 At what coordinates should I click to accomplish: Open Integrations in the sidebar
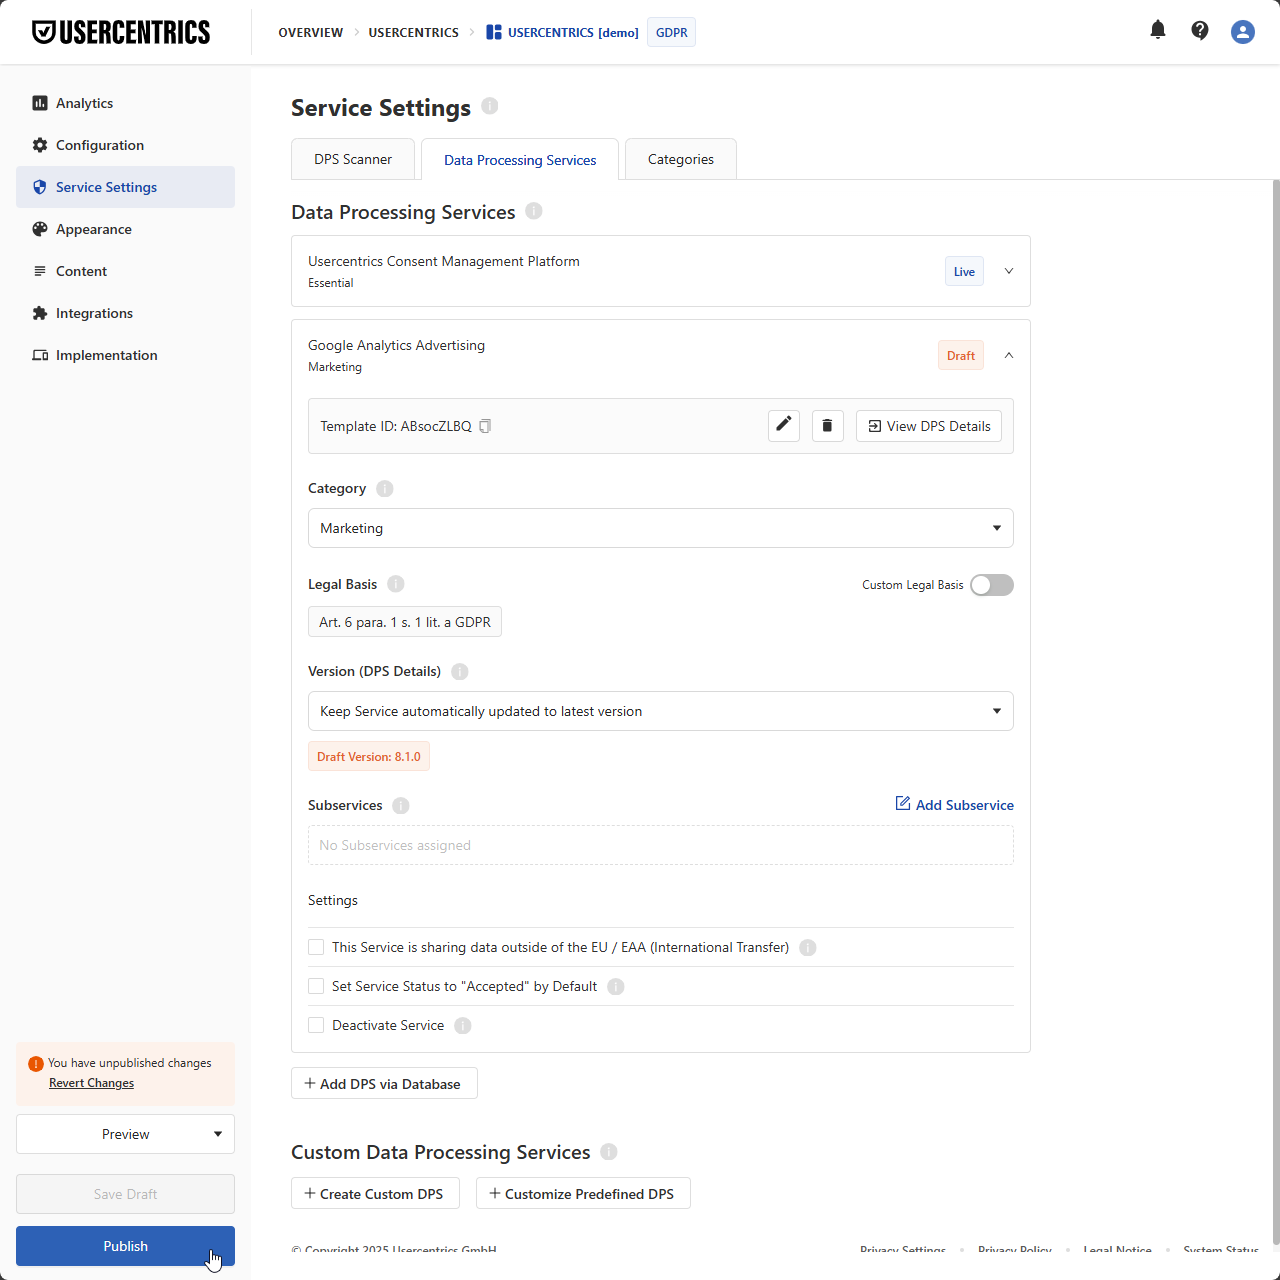125,313
